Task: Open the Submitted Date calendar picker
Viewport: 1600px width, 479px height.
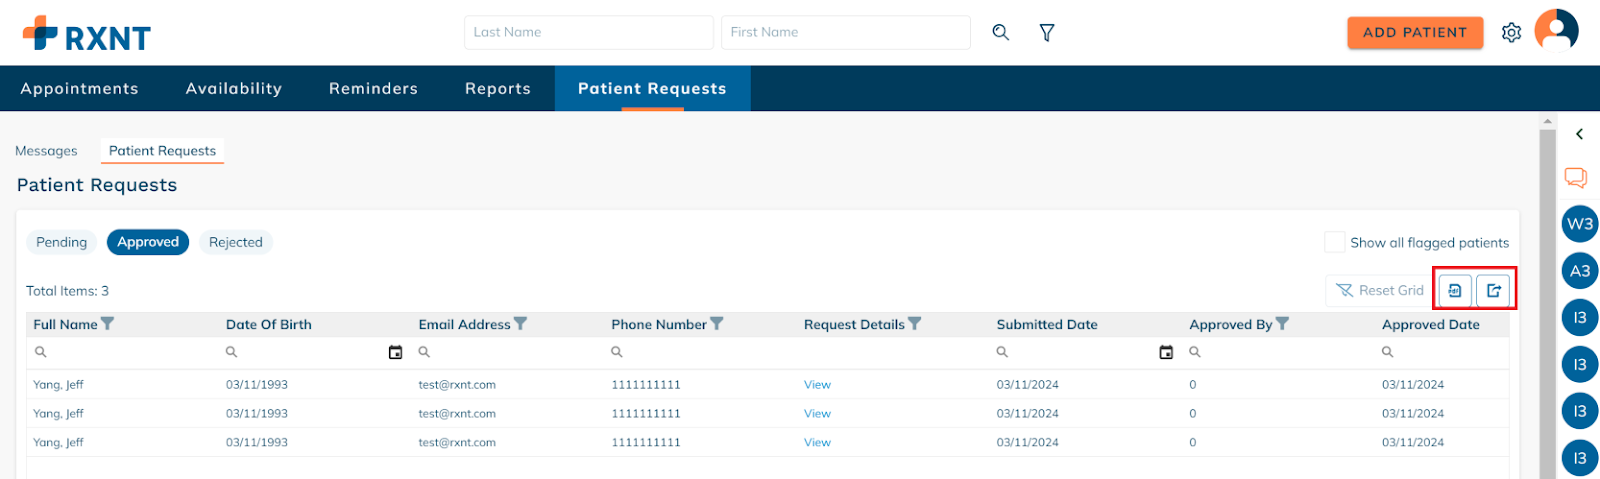Action: pyautogui.click(x=1166, y=352)
